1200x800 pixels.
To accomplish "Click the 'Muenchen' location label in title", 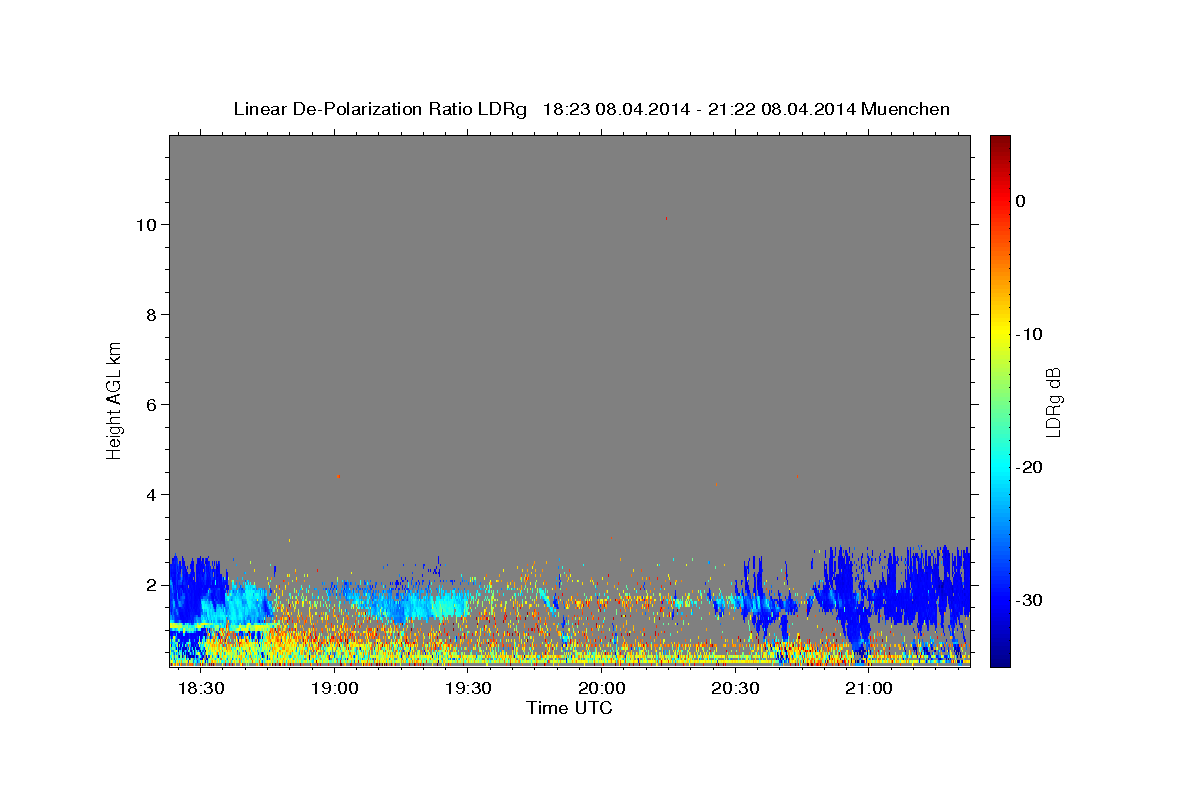I will tap(906, 109).
